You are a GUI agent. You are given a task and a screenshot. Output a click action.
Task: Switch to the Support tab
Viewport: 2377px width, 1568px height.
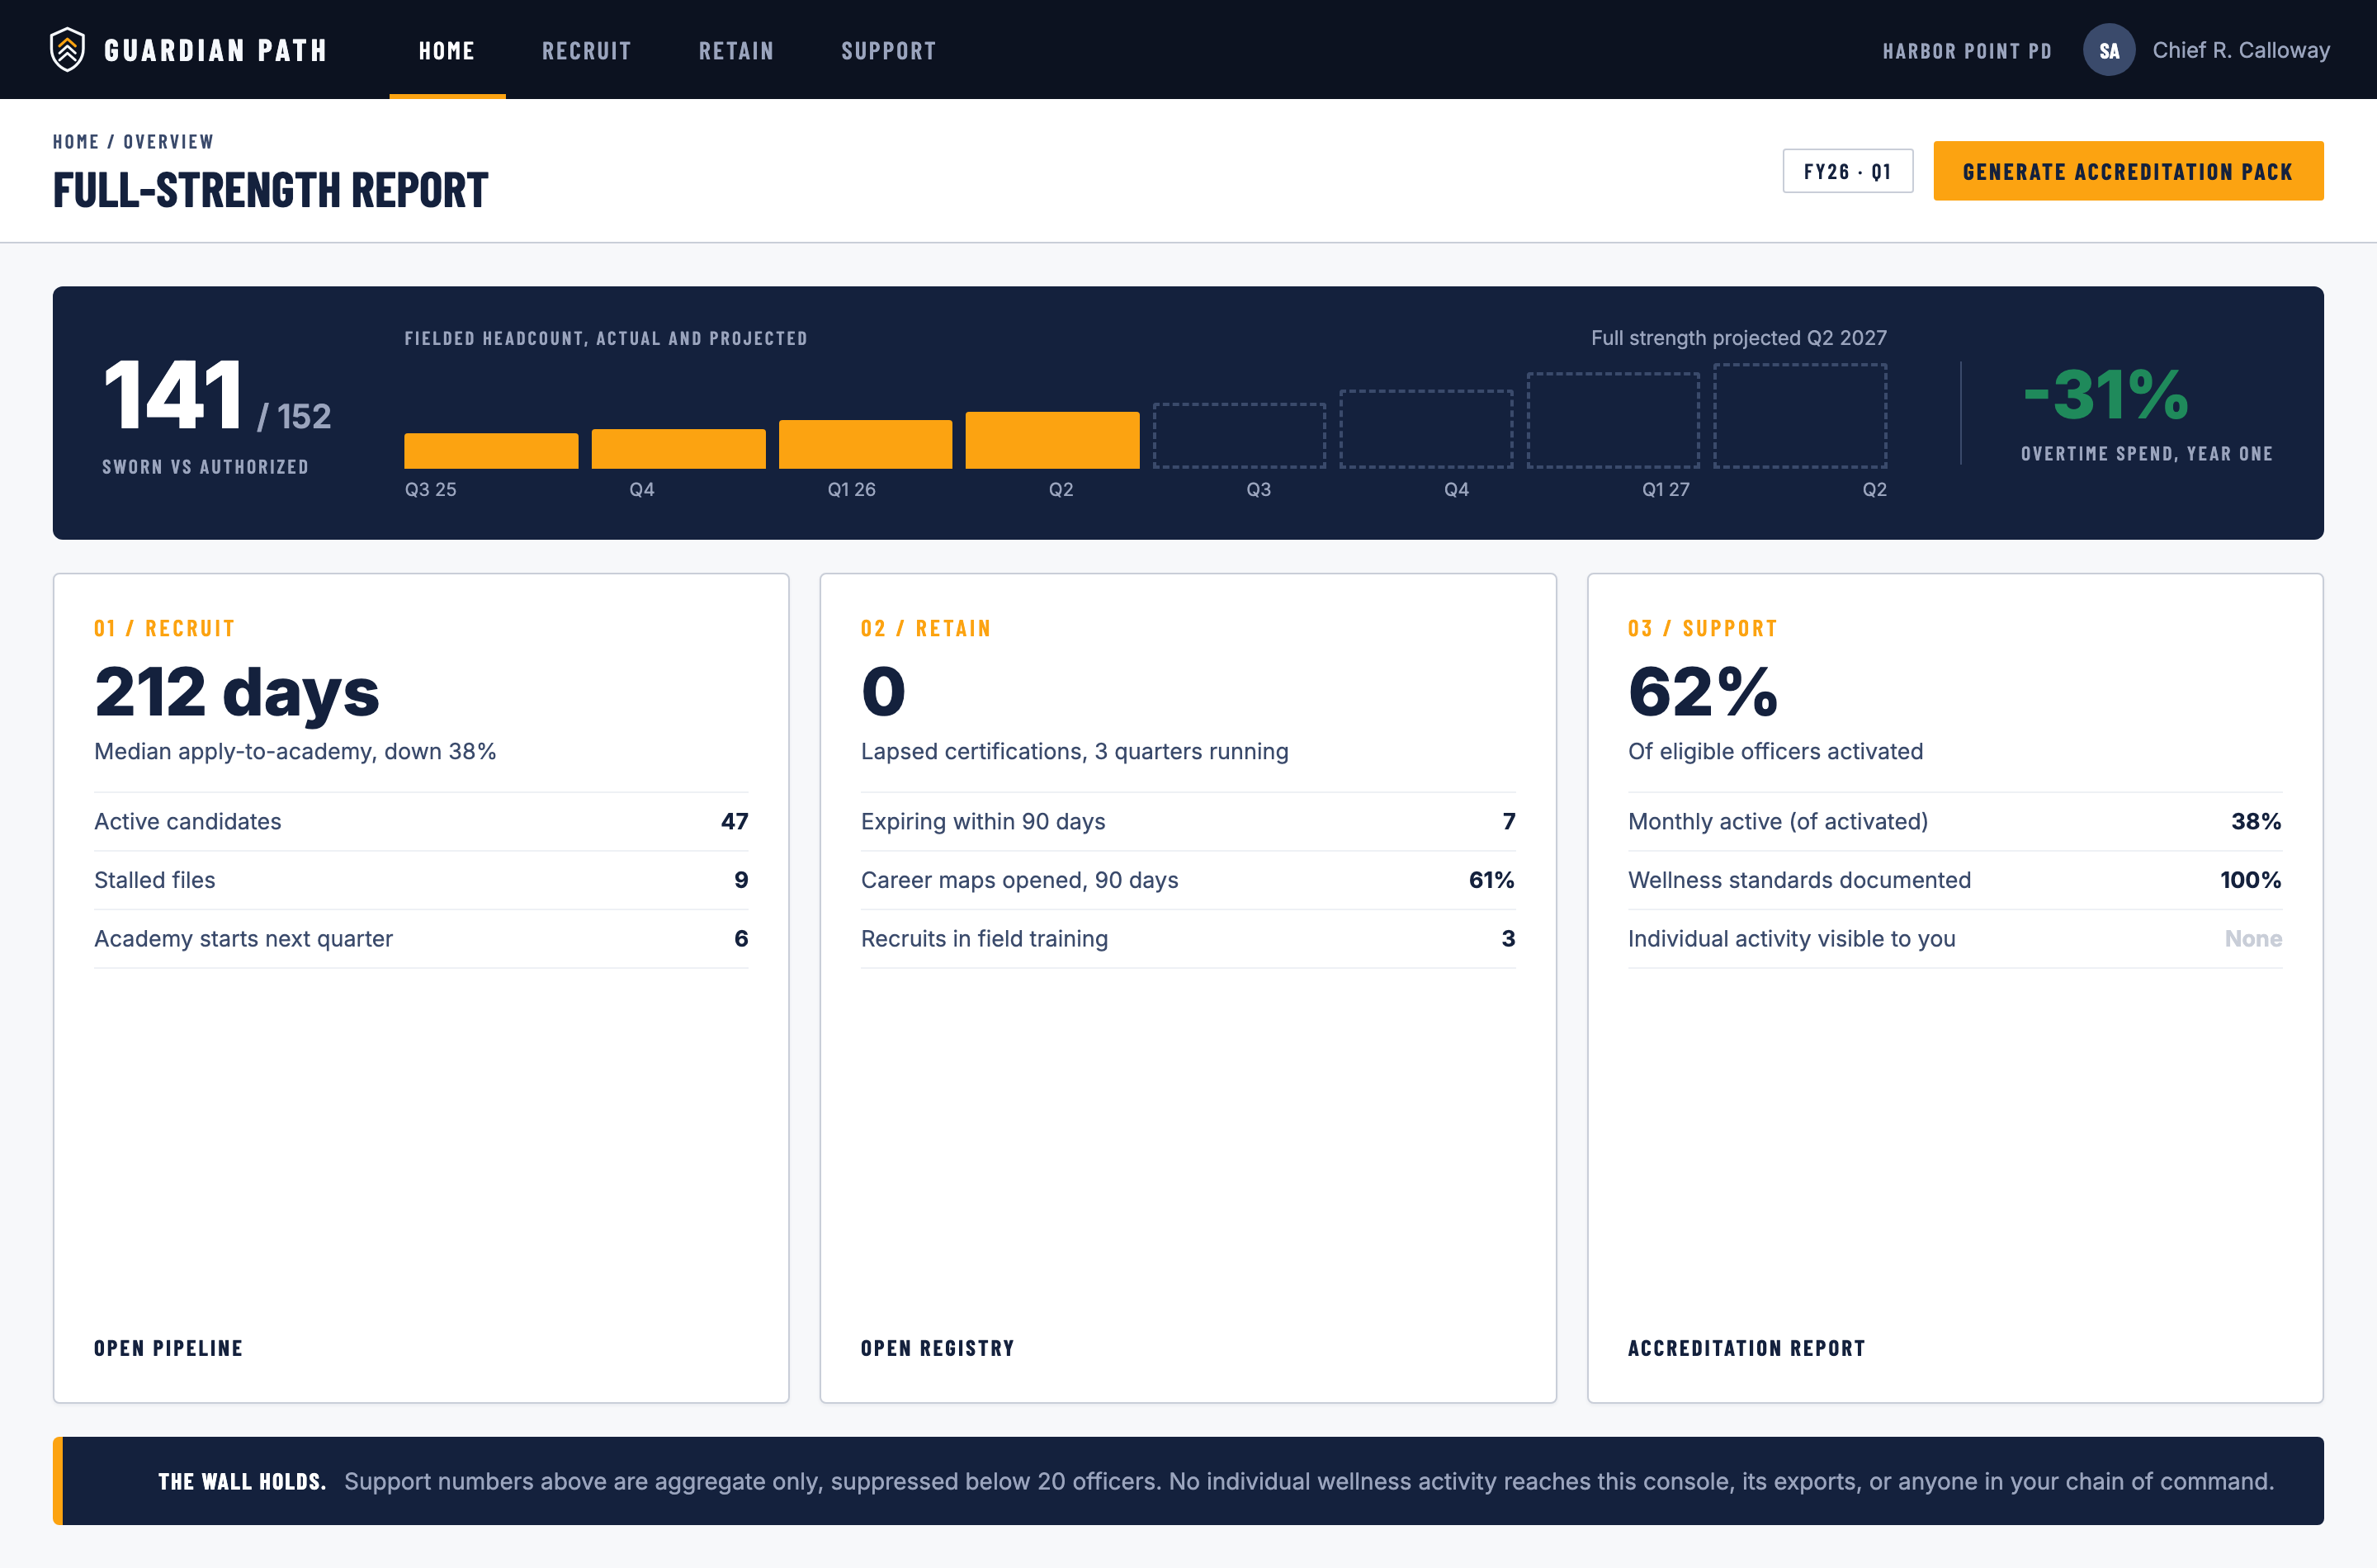[888, 50]
